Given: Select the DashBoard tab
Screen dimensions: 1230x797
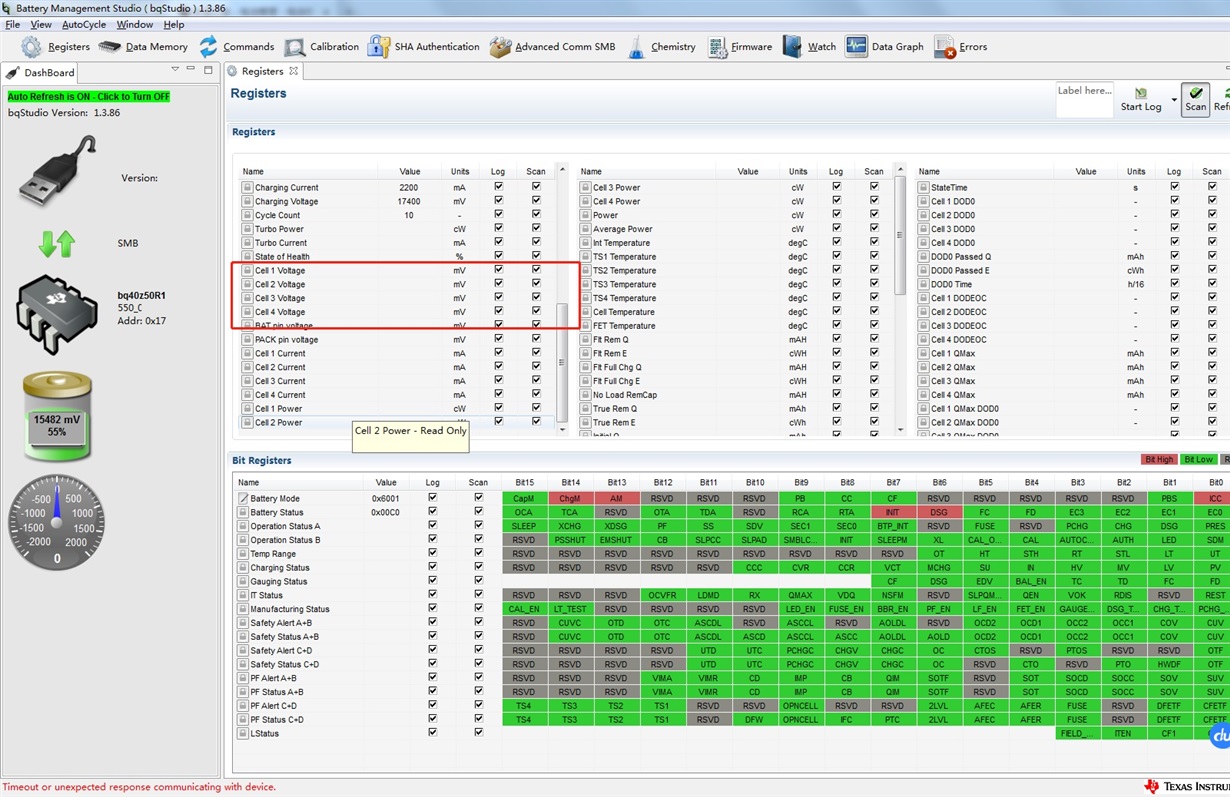Looking at the screenshot, I should [x=40, y=72].
